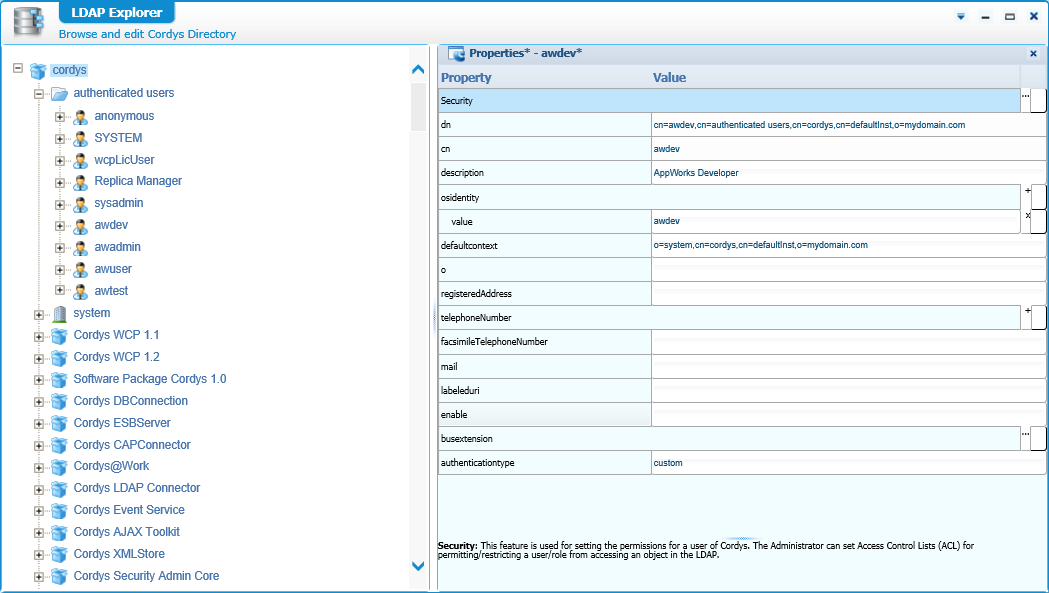Click the system organization building icon
The height and width of the screenshot is (593, 1049).
60,314
